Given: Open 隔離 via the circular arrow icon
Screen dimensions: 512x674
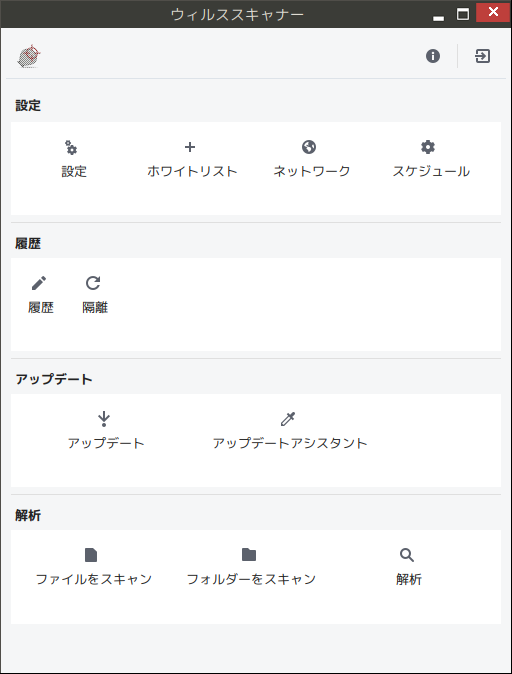Looking at the screenshot, I should tap(93, 283).
